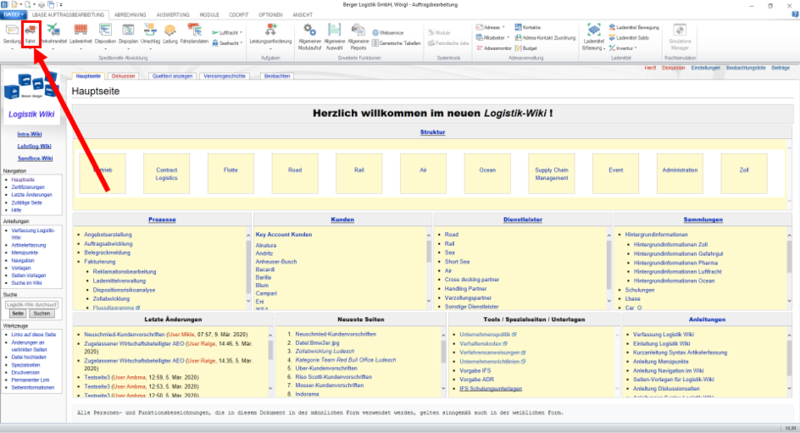Open the Versionsgeschichte wiki tab

click(x=224, y=76)
